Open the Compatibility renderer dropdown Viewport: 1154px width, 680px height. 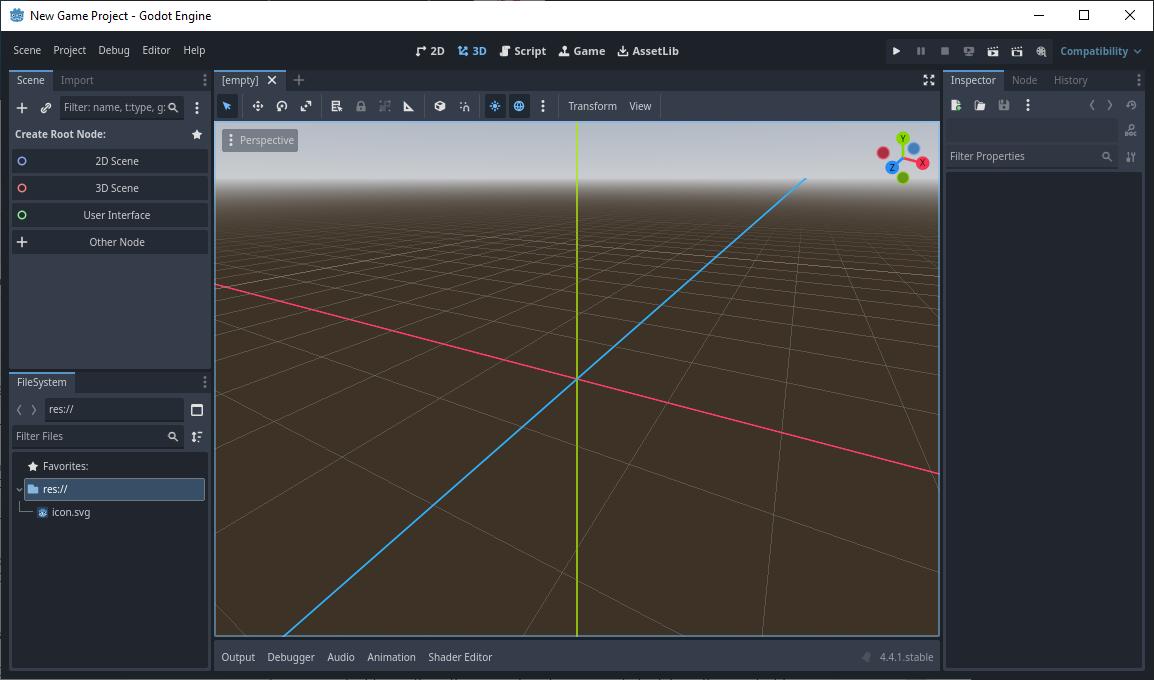coord(1100,51)
